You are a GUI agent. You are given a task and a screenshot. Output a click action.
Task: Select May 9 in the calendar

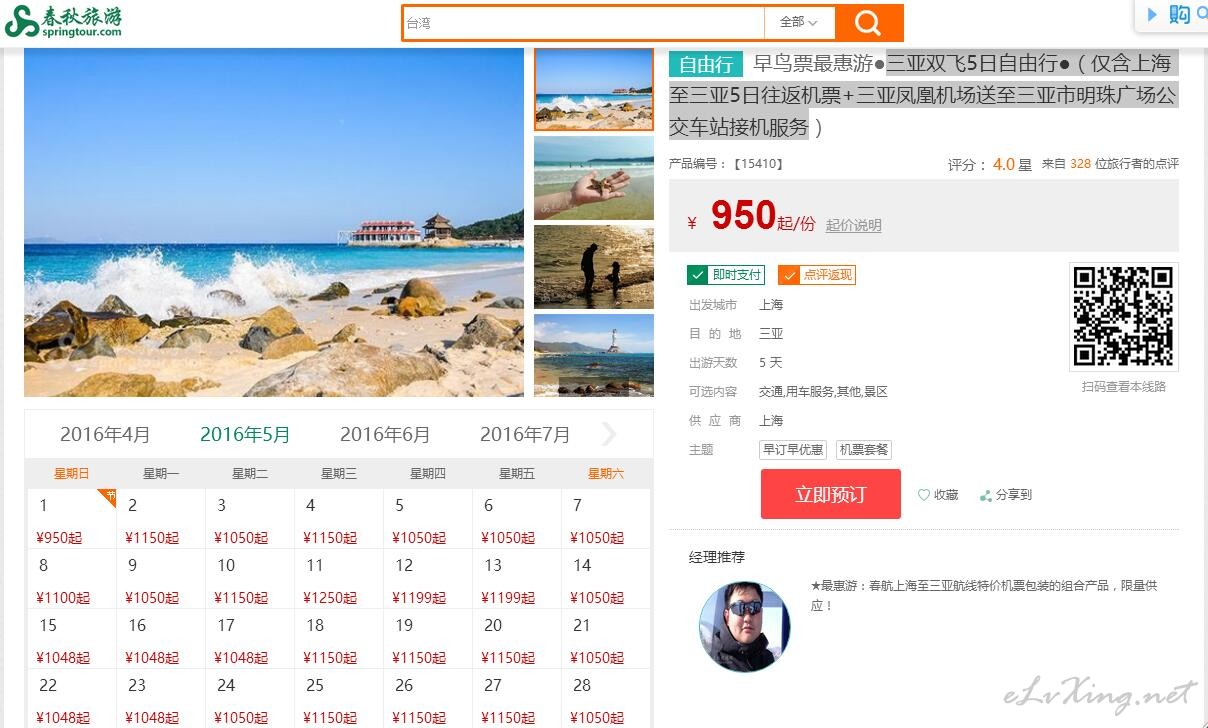pyautogui.click(x=161, y=579)
